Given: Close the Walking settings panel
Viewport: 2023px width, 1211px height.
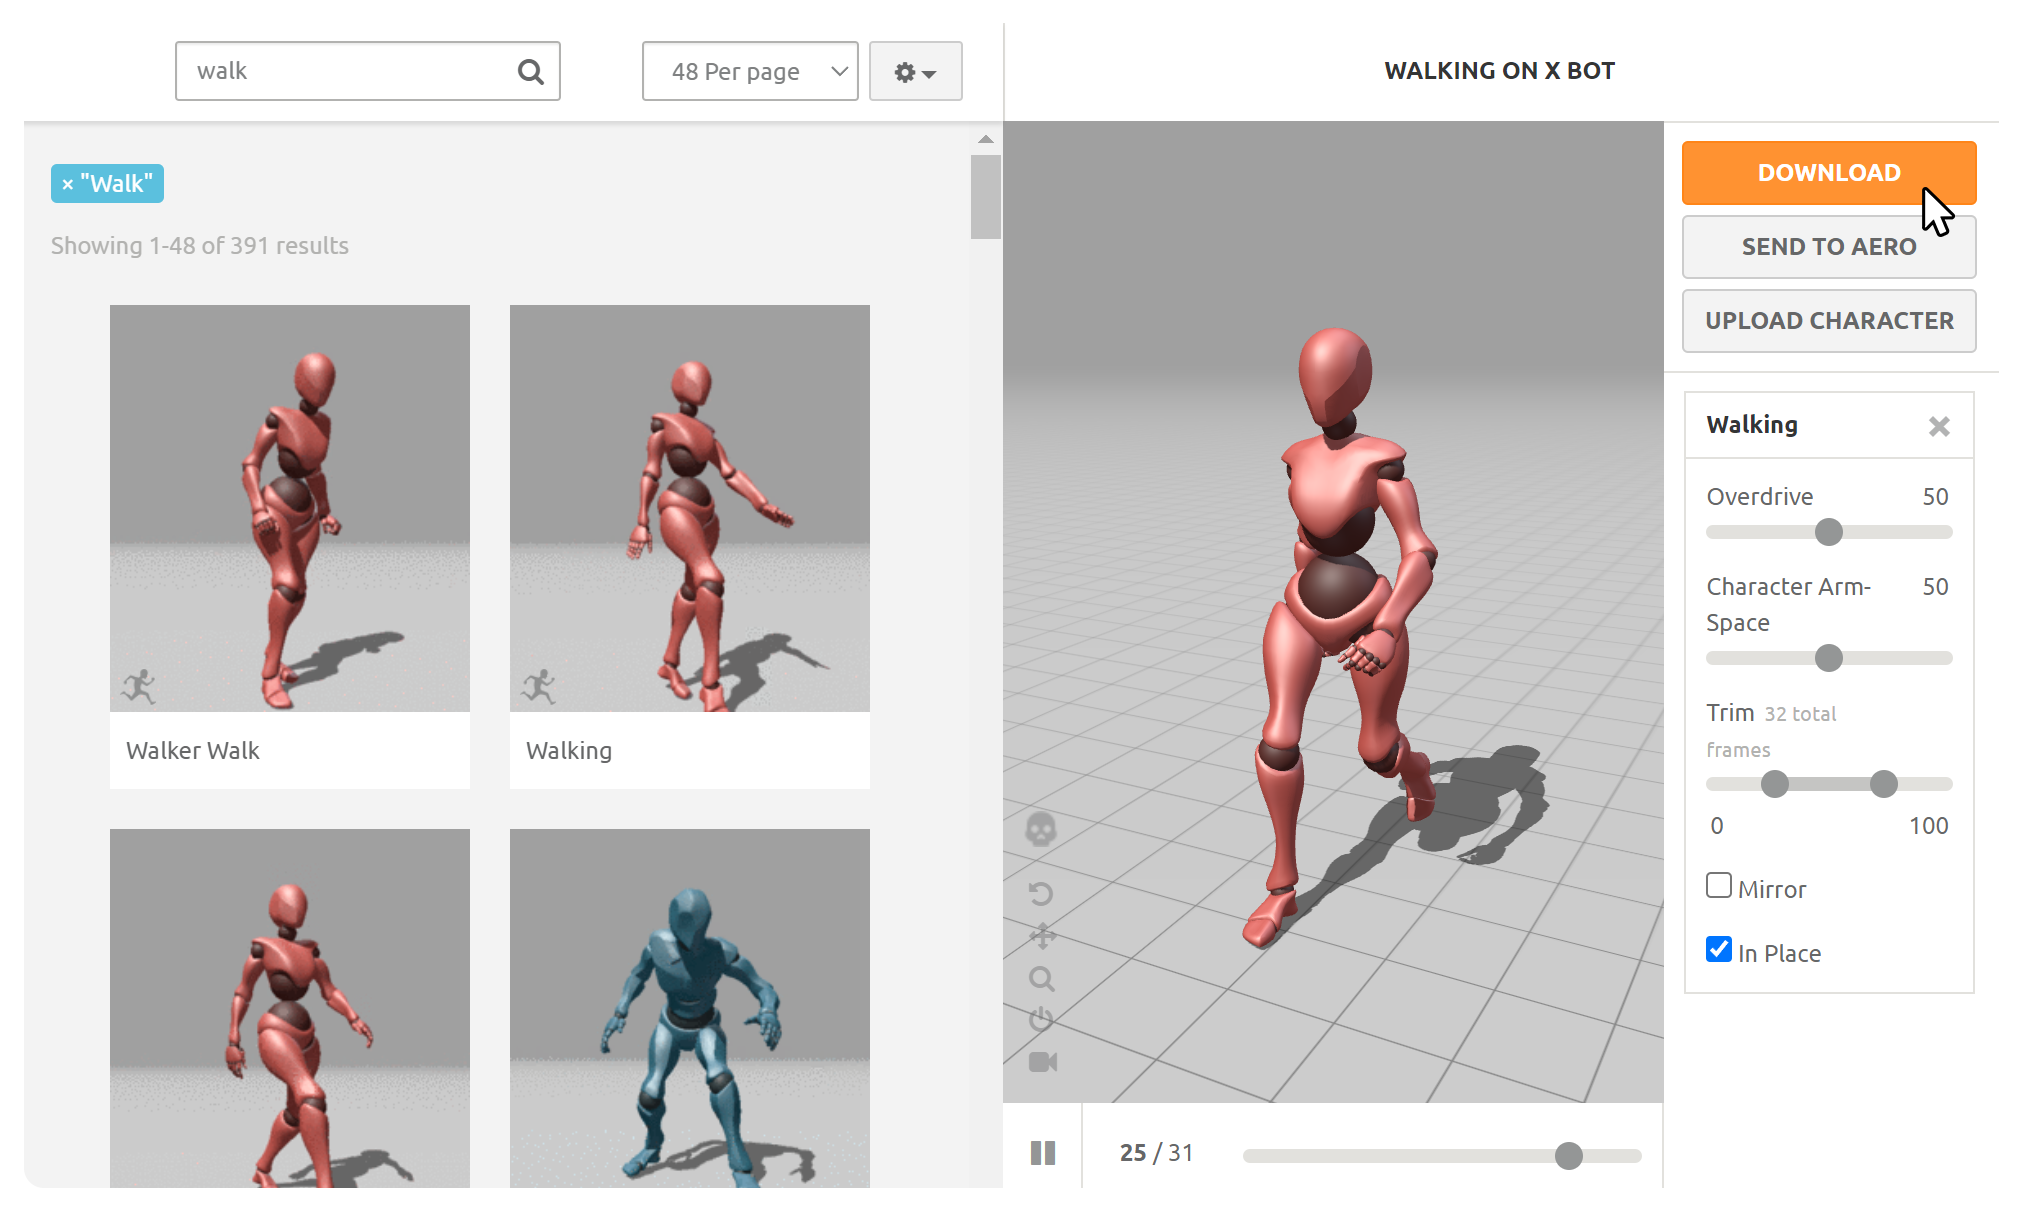Looking at the screenshot, I should click(x=1939, y=427).
